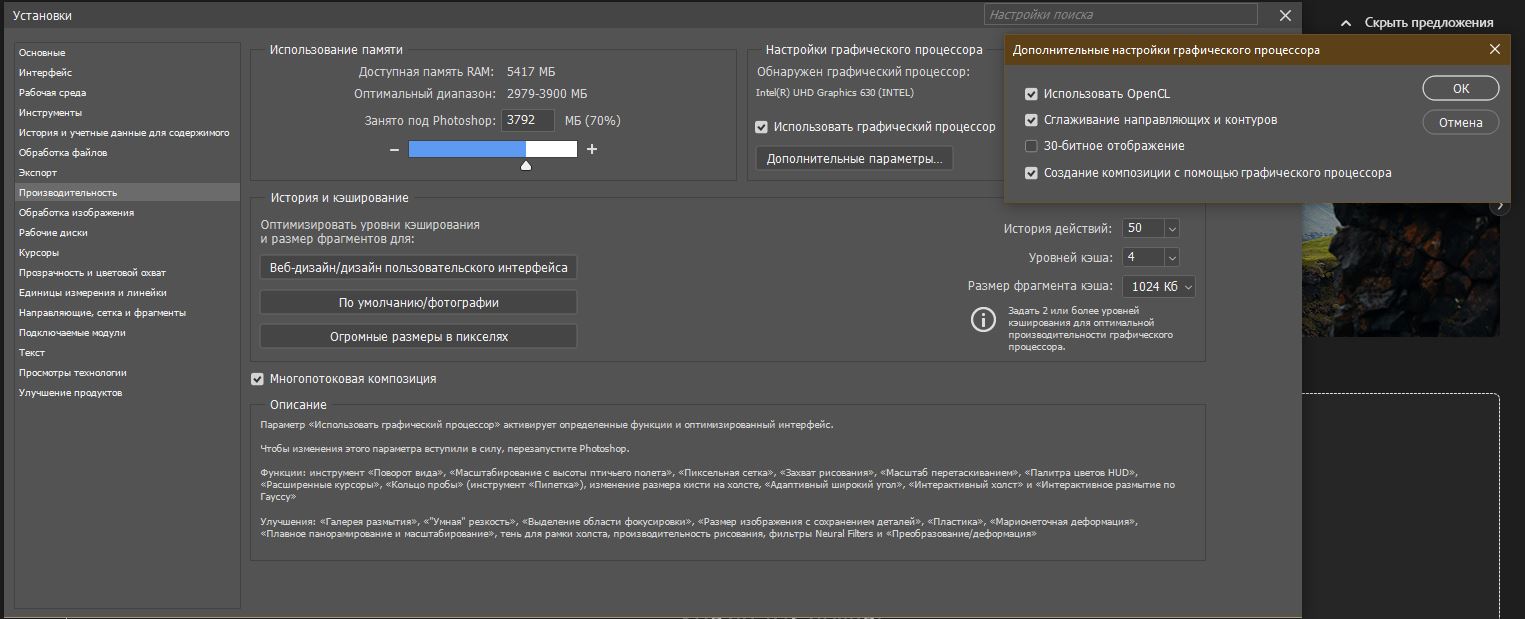Click the Photoshop memory usage slider
This screenshot has width=1525, height=619.
(x=492, y=150)
